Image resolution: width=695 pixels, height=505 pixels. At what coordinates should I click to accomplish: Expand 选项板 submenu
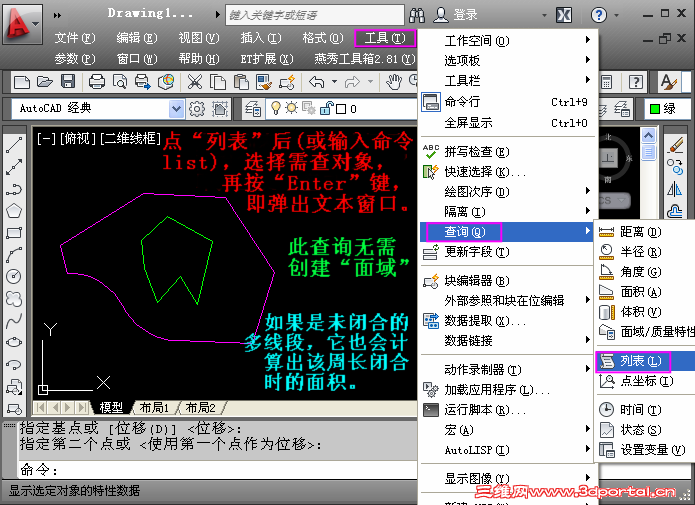pyautogui.click(x=508, y=60)
